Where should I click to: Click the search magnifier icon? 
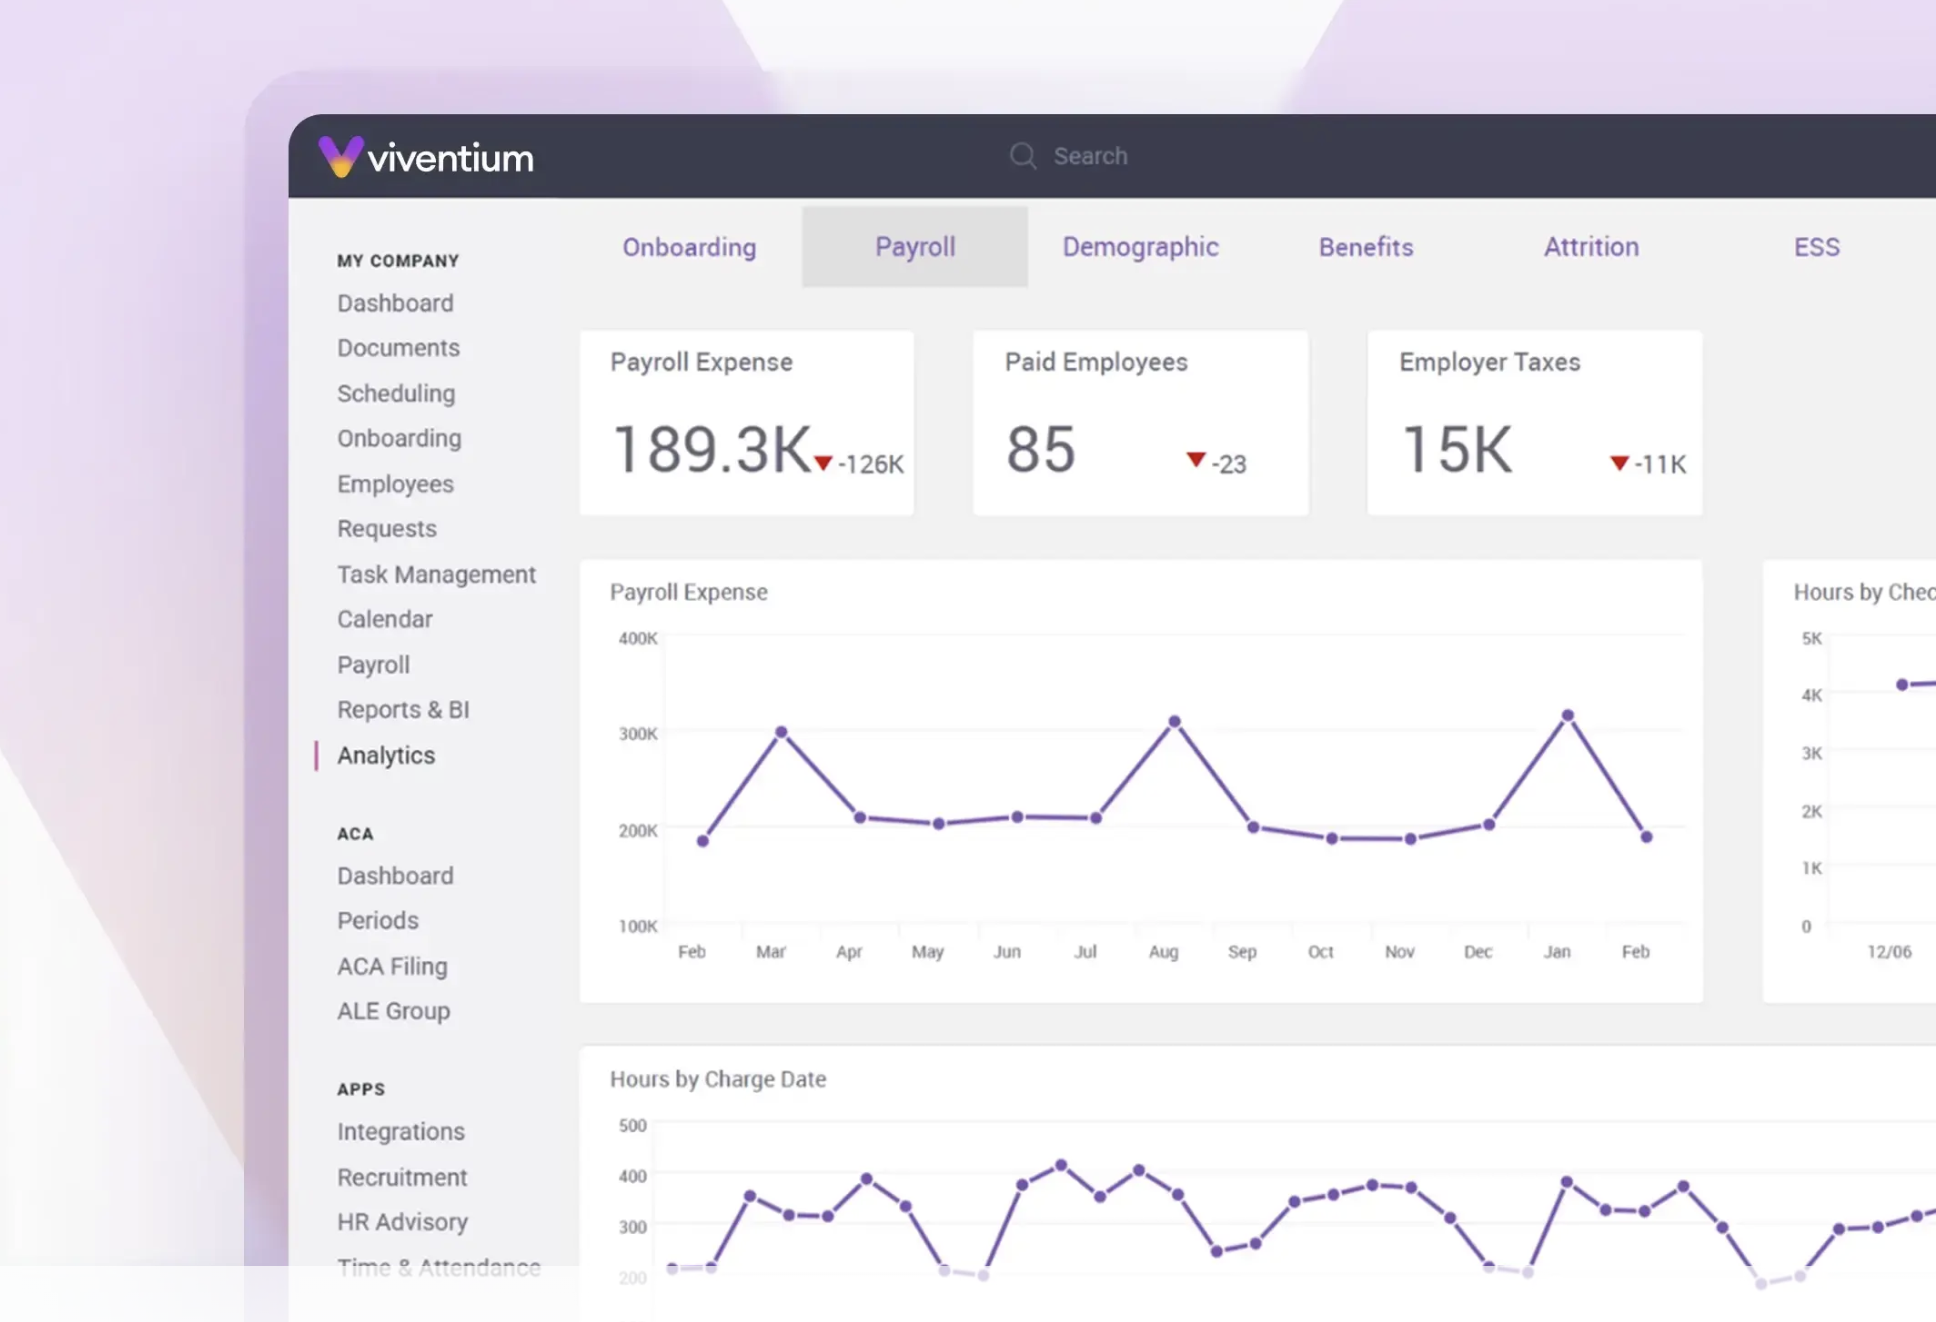1022,156
